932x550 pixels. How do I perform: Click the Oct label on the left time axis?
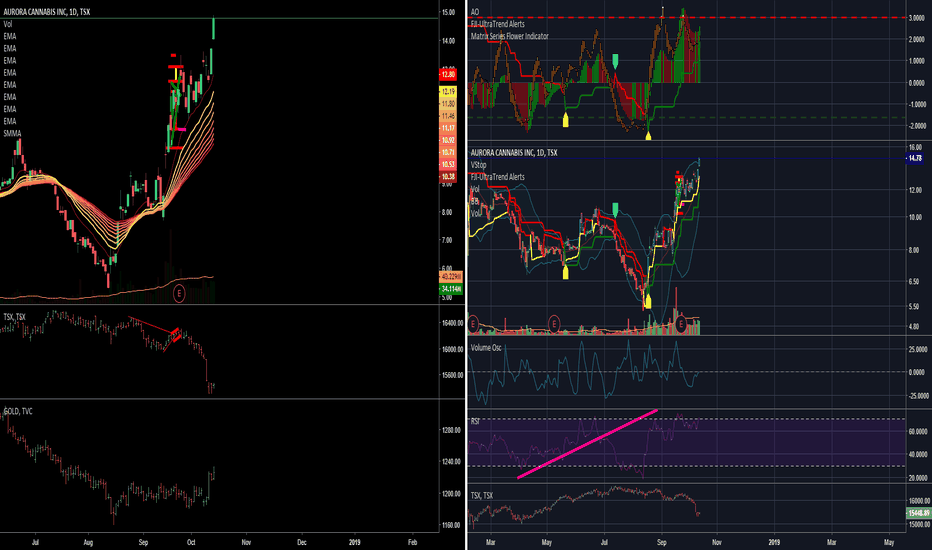coord(191,542)
